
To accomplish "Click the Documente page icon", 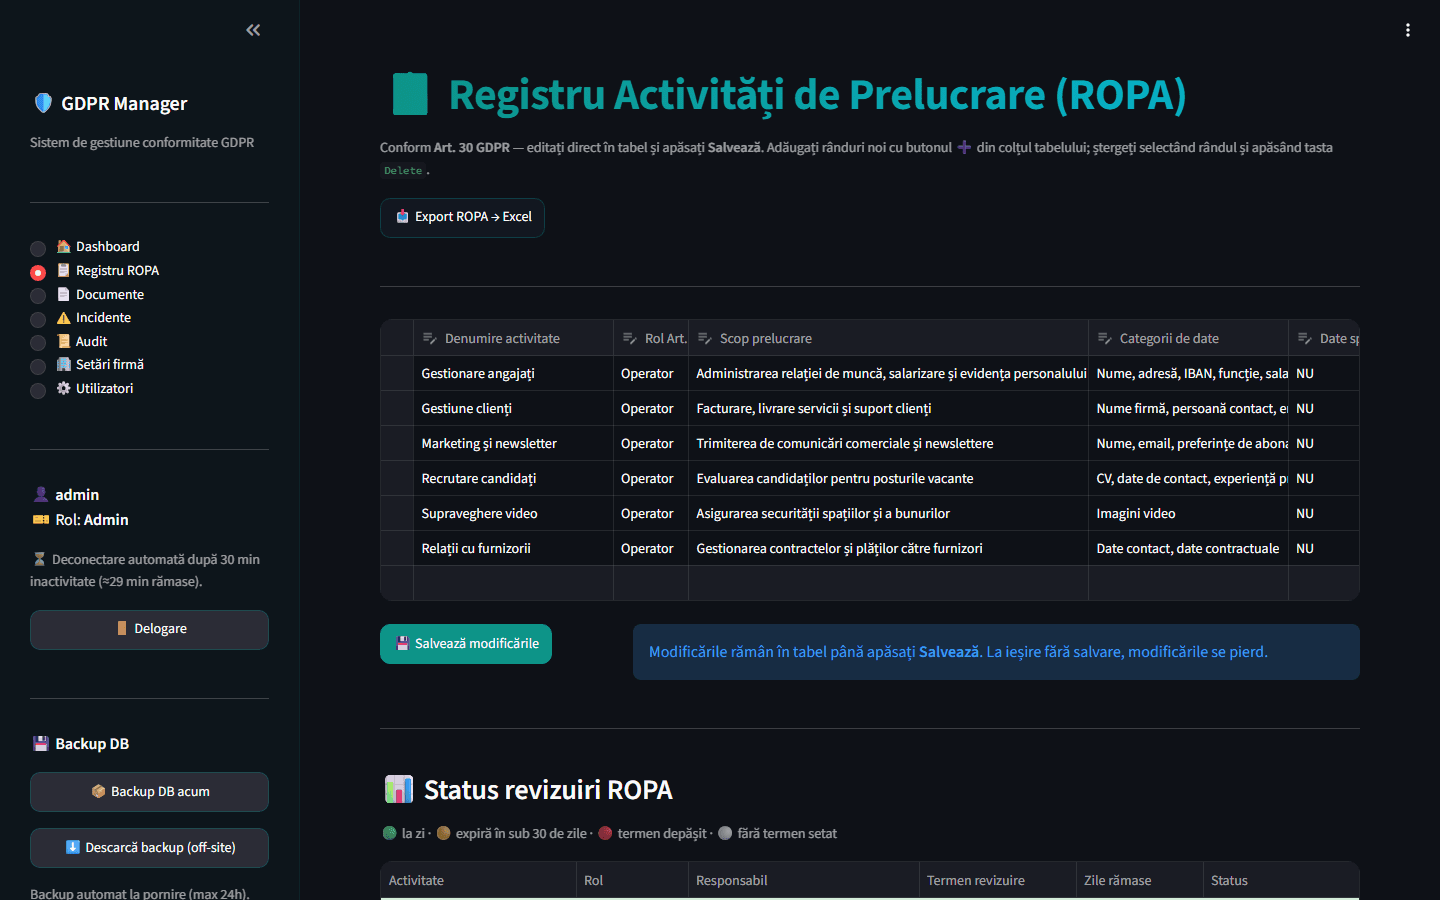I will point(64,294).
